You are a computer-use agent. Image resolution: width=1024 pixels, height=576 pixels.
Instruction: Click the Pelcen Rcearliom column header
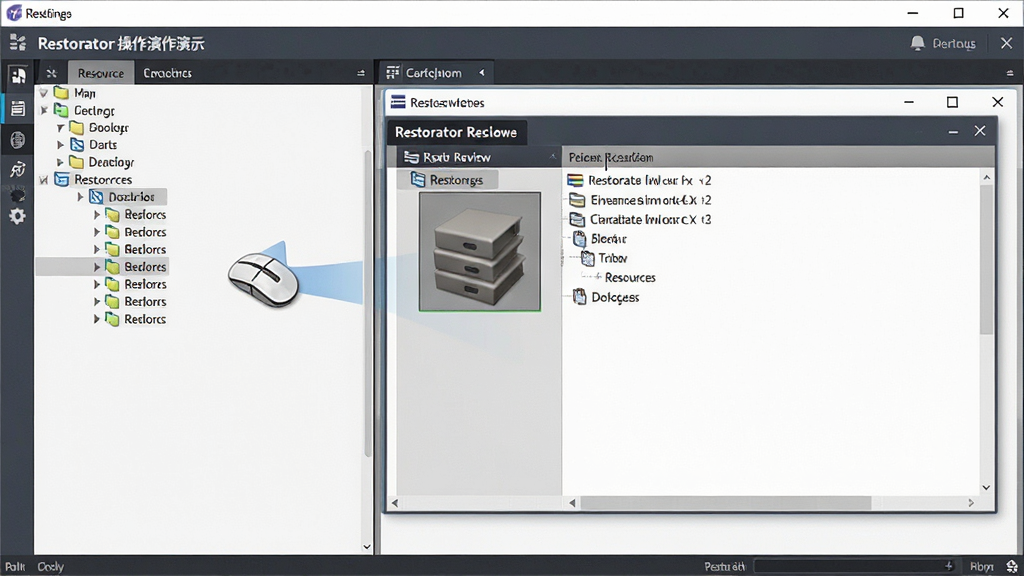[x=611, y=157]
